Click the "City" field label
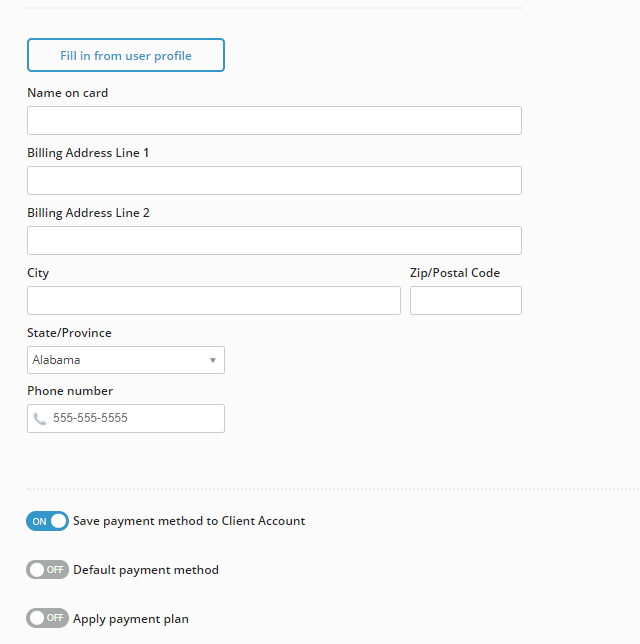 click(38, 273)
